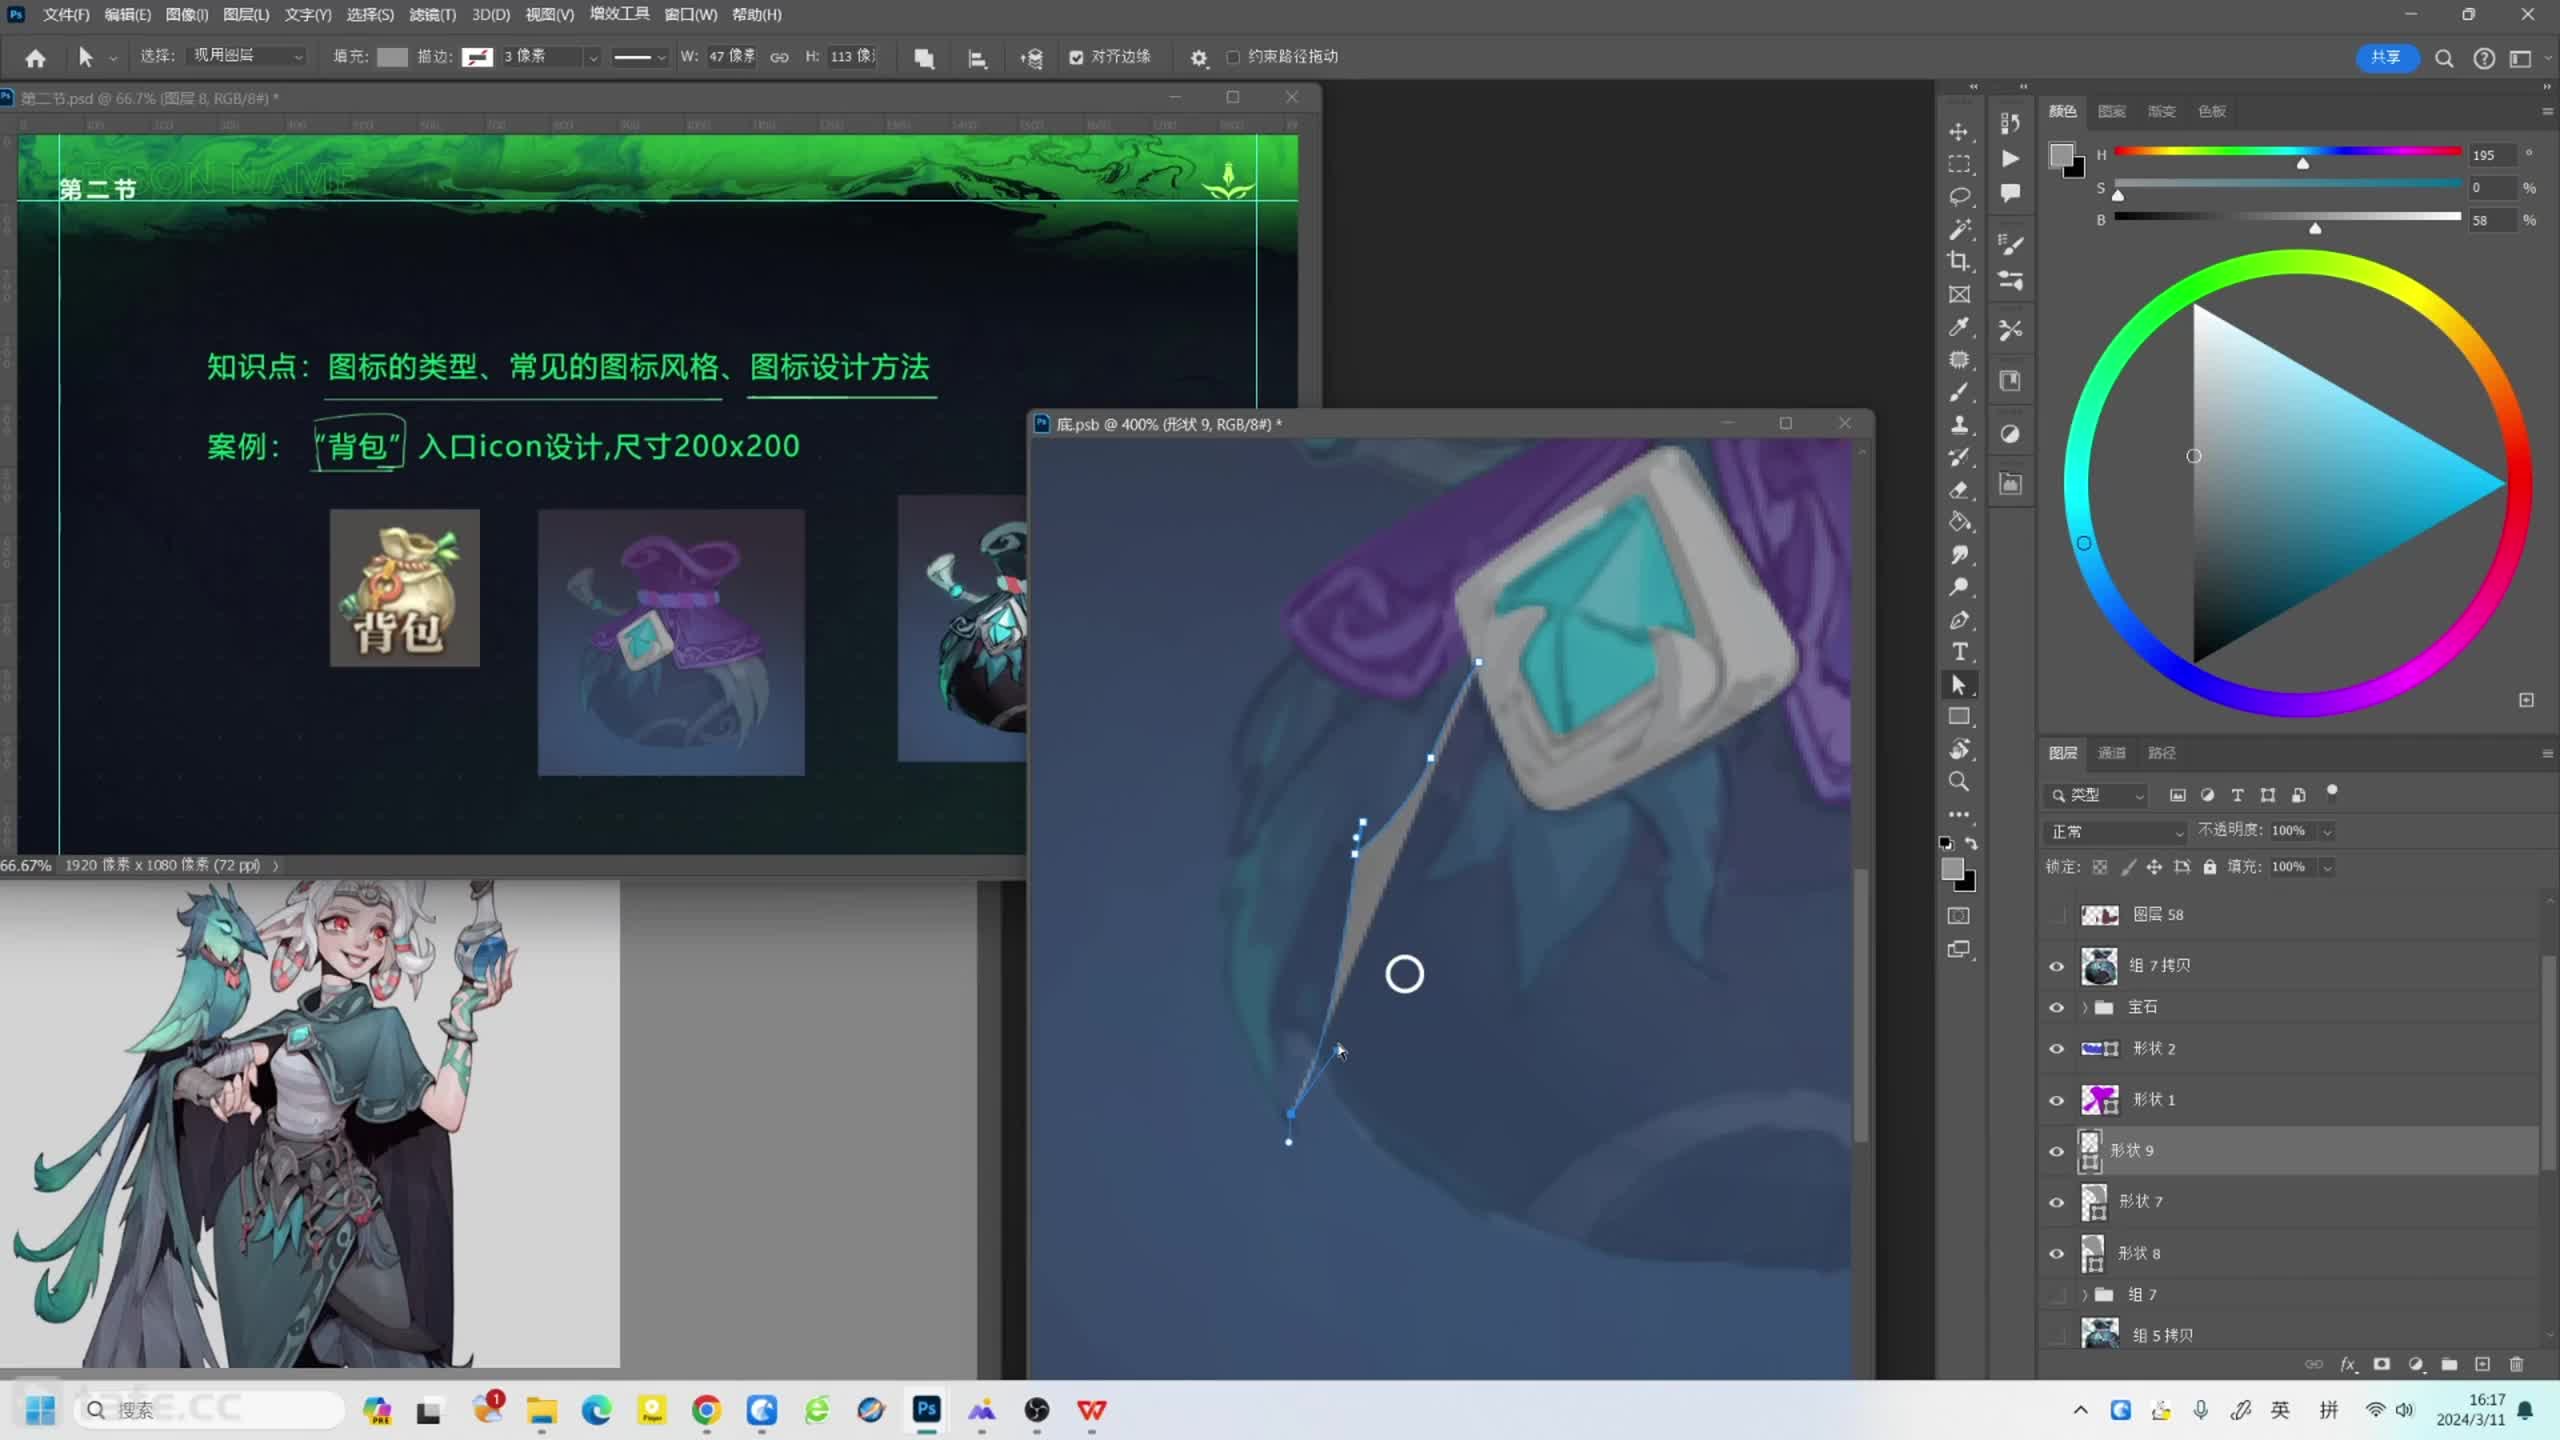This screenshot has width=2560, height=1440.
Task: Open the blend mode 正常 dropdown
Action: 2116,832
